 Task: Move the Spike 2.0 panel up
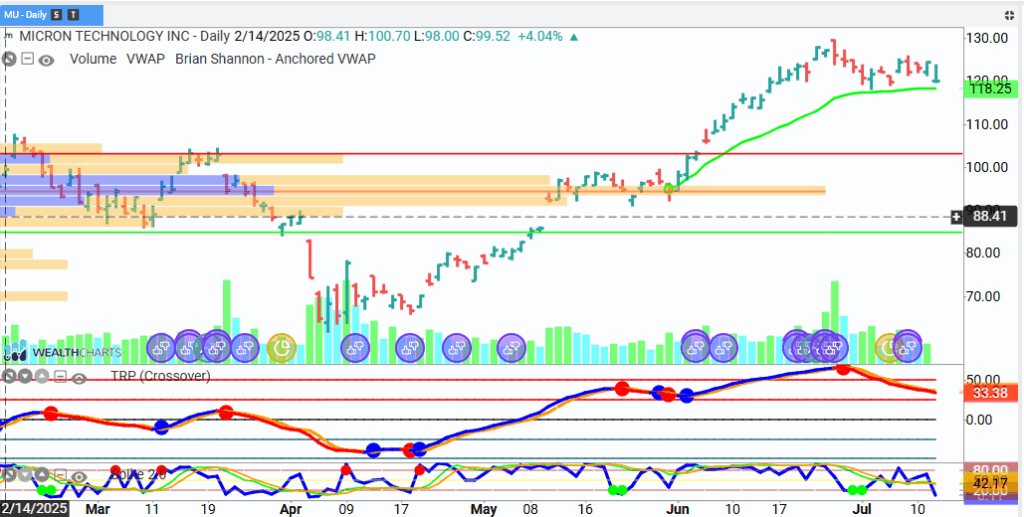tap(42, 475)
